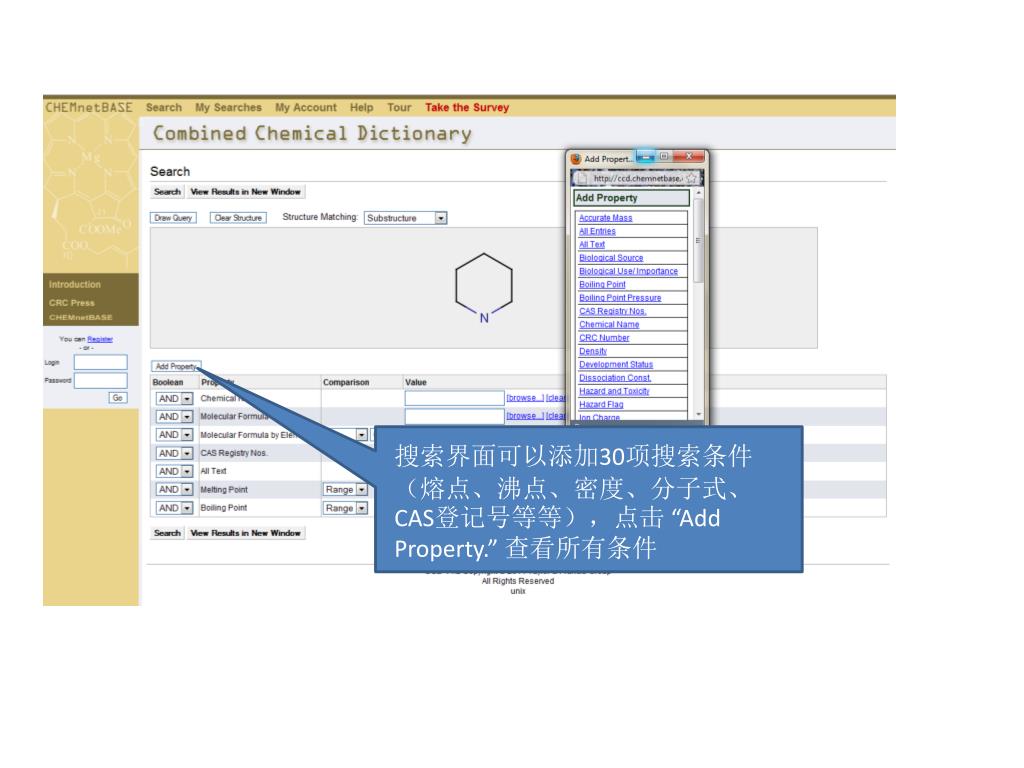Open the Tour menu item
The image size is (1024, 768).
click(399, 108)
